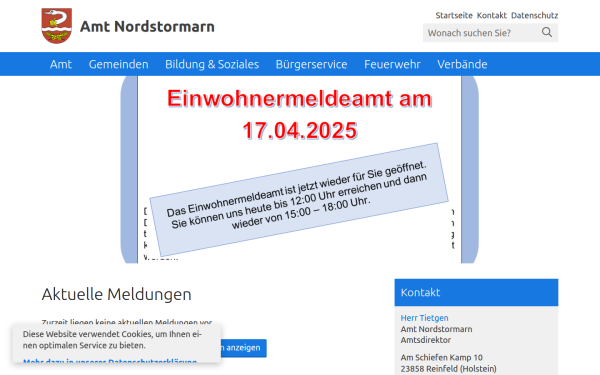Image resolution: width=600 pixels, height=375 pixels.
Task: Click the 'anzeigen' button
Action: 243,348
